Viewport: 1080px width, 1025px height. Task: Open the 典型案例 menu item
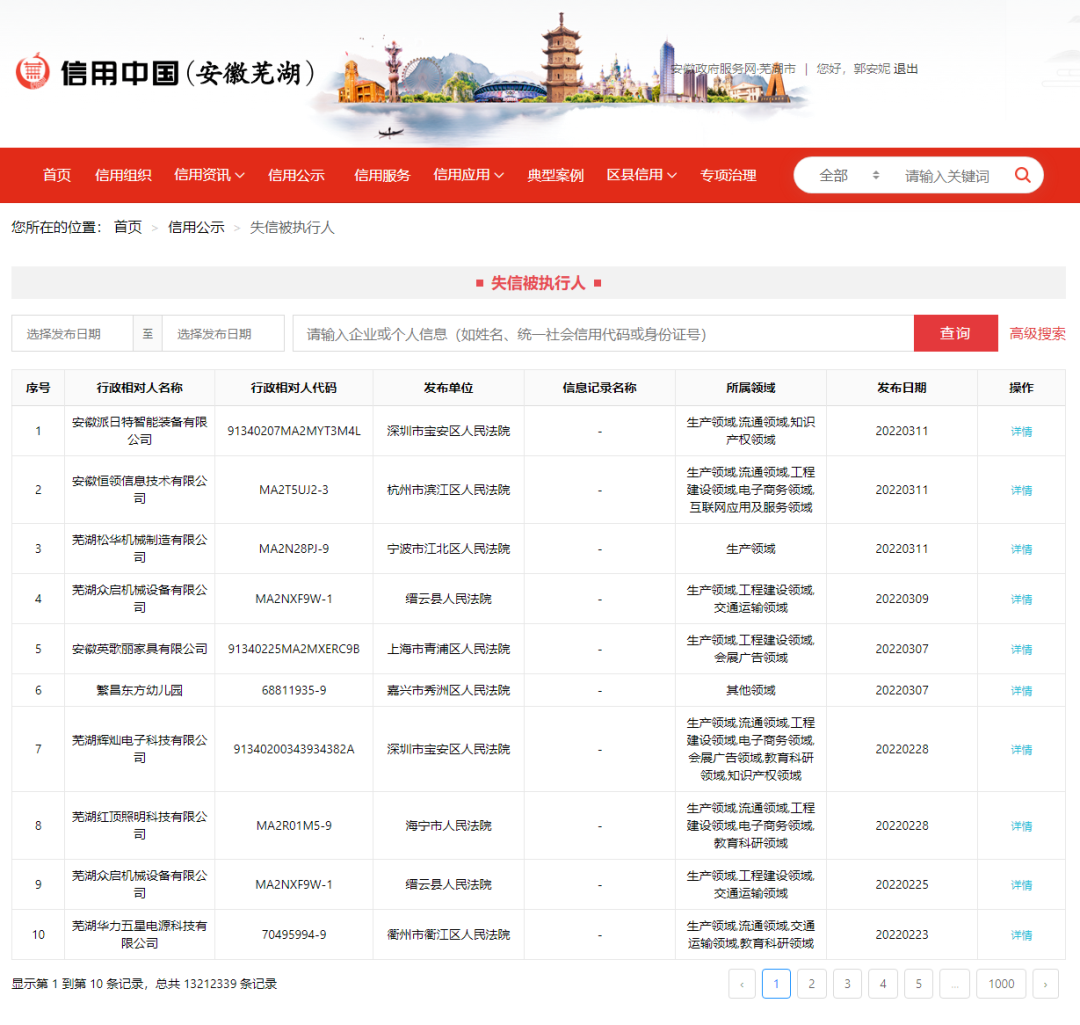(x=554, y=175)
